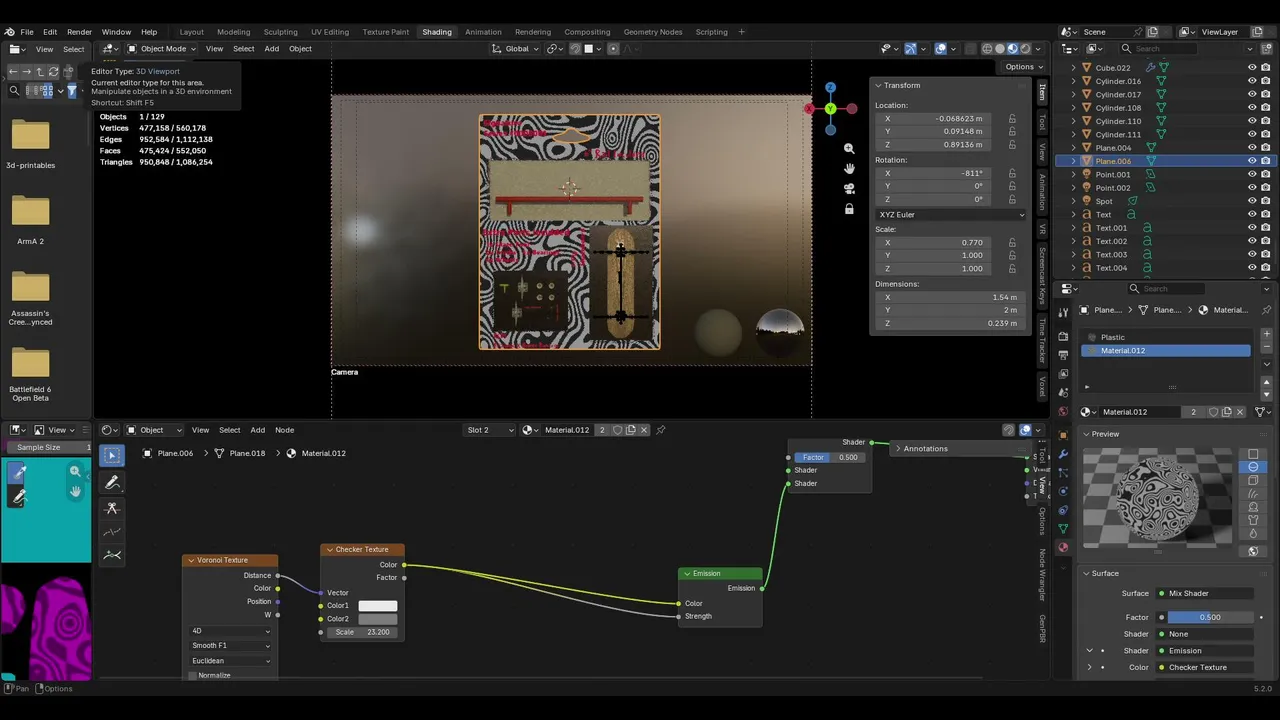
Task: Switch to the Geometry Nodes workspace tab
Action: coord(653,32)
